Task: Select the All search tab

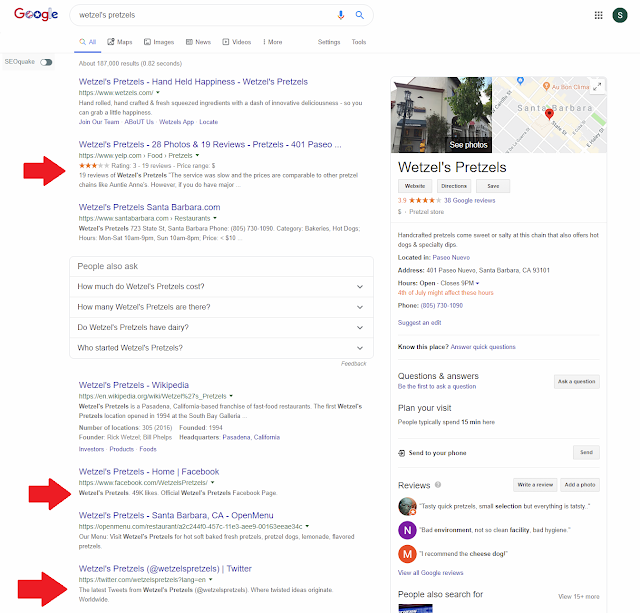Action: click(88, 42)
